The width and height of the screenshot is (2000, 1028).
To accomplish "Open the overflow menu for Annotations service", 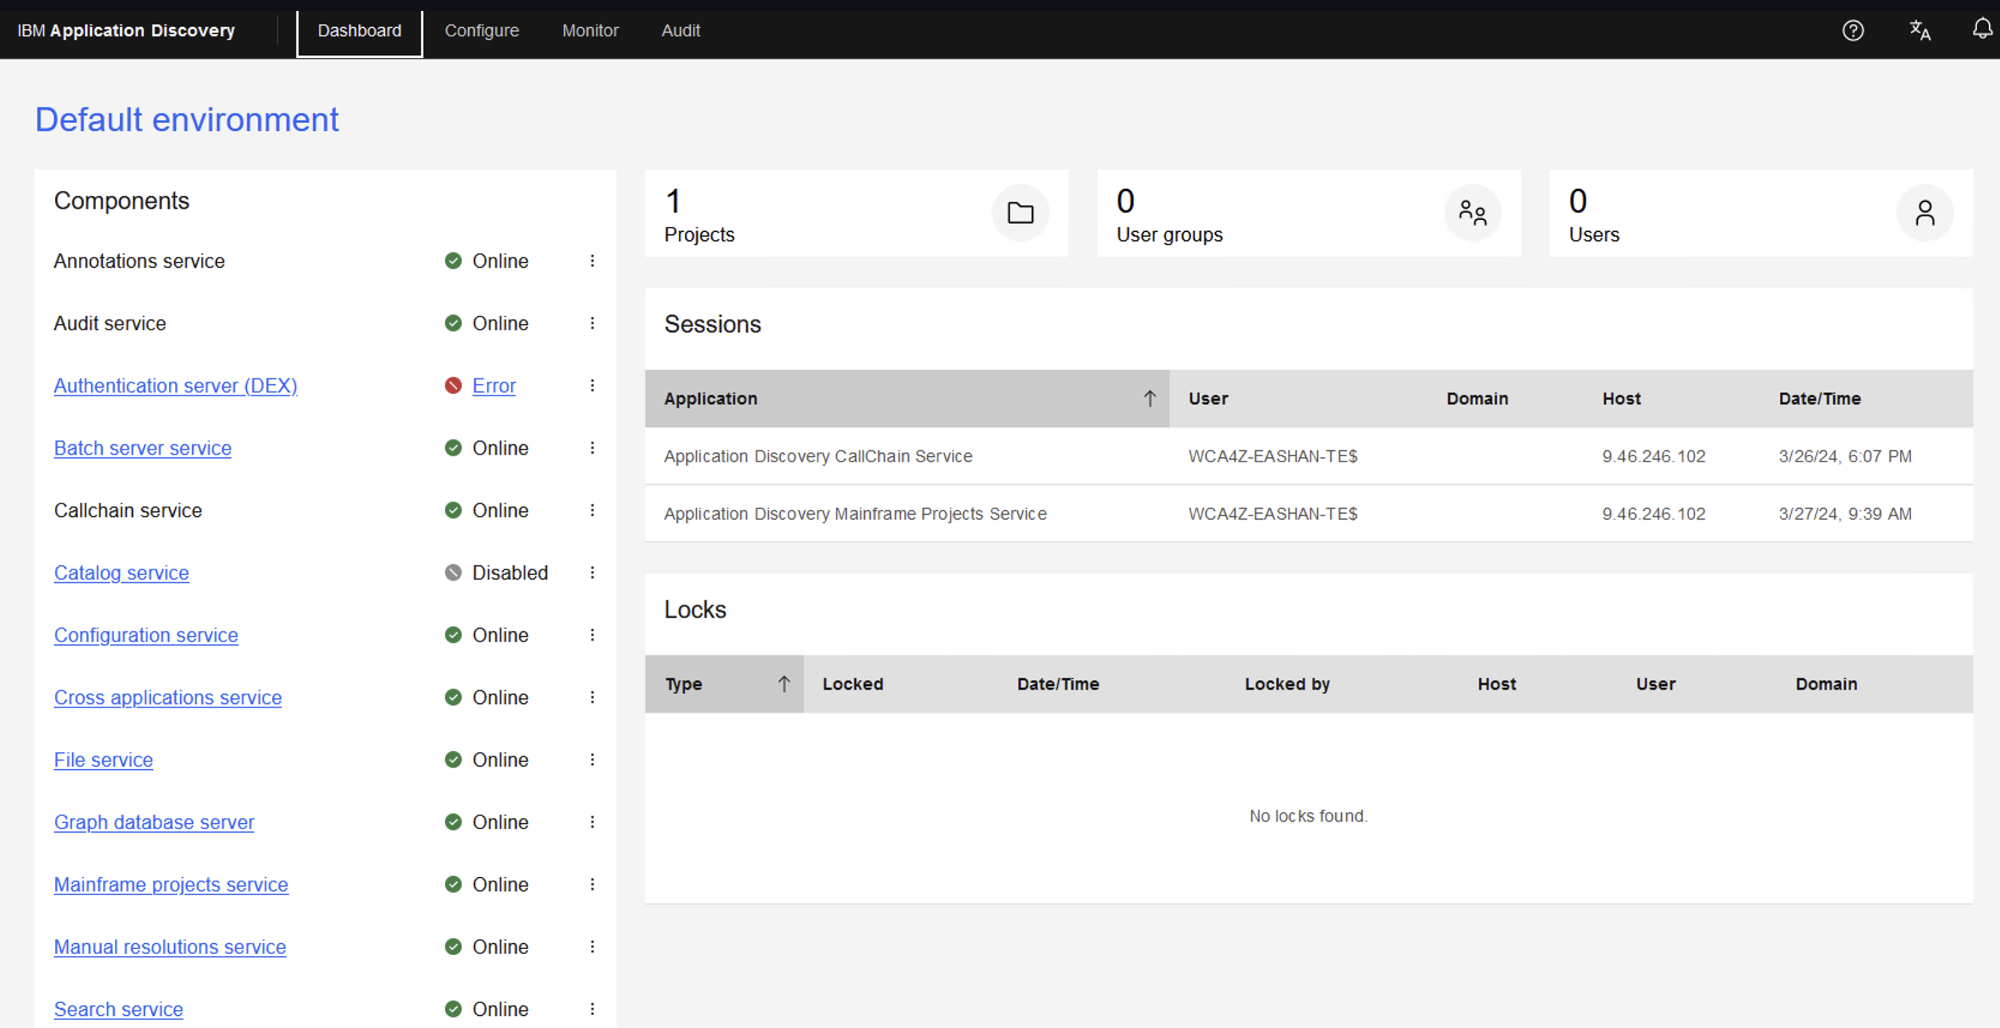I will 592,261.
